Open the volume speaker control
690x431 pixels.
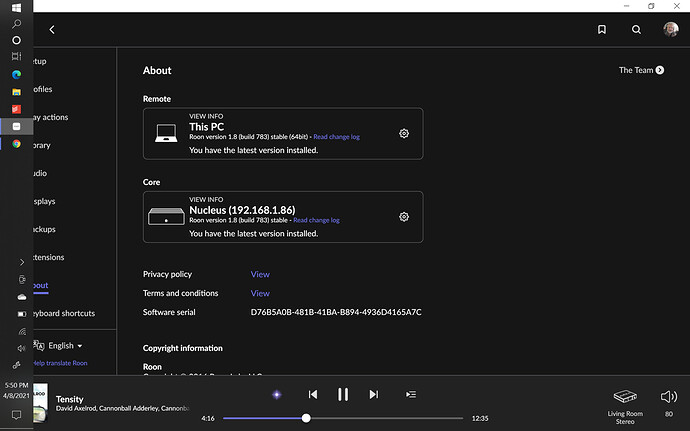[669, 397]
